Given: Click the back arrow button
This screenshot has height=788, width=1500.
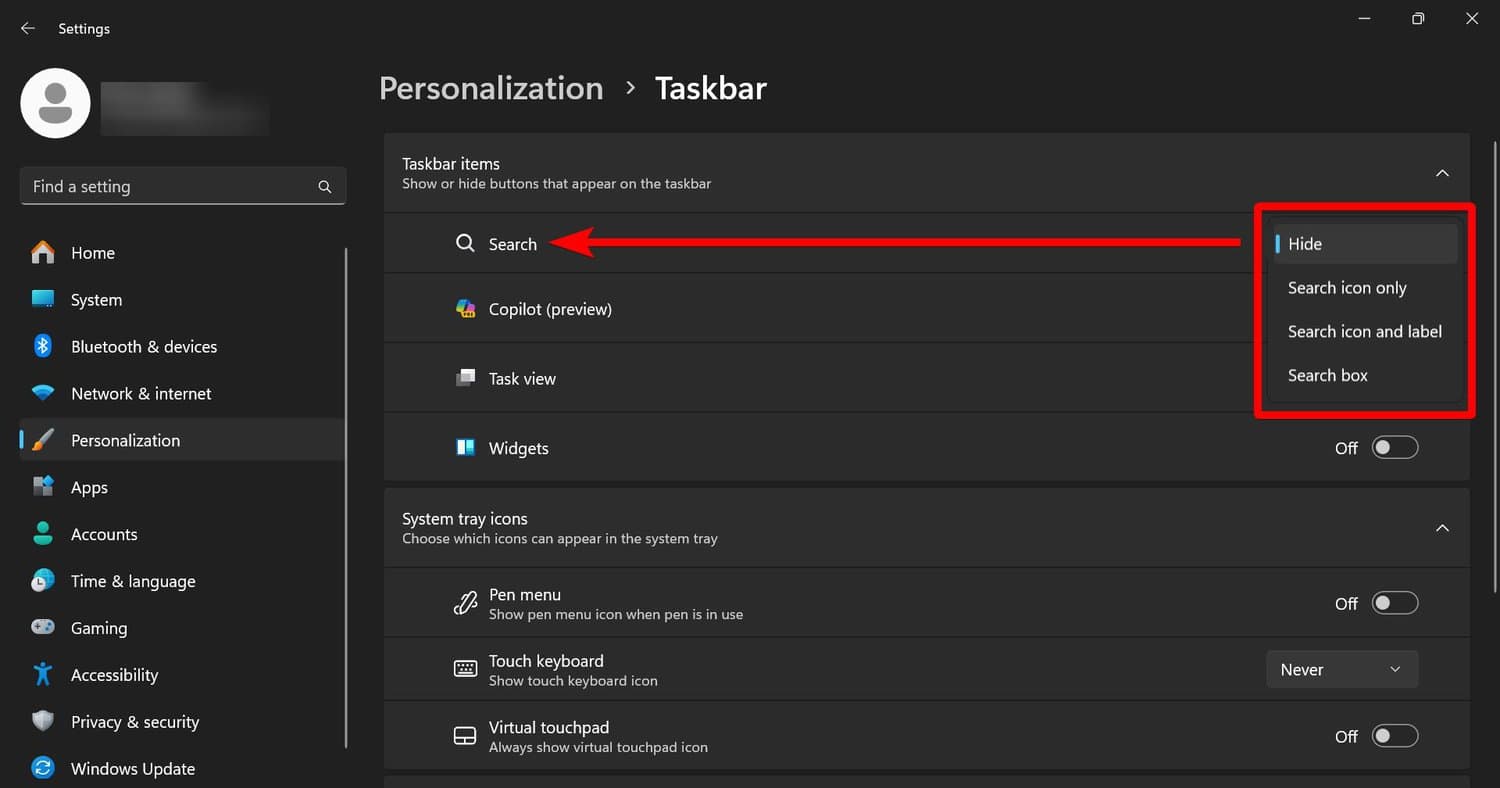Looking at the screenshot, I should [x=27, y=28].
